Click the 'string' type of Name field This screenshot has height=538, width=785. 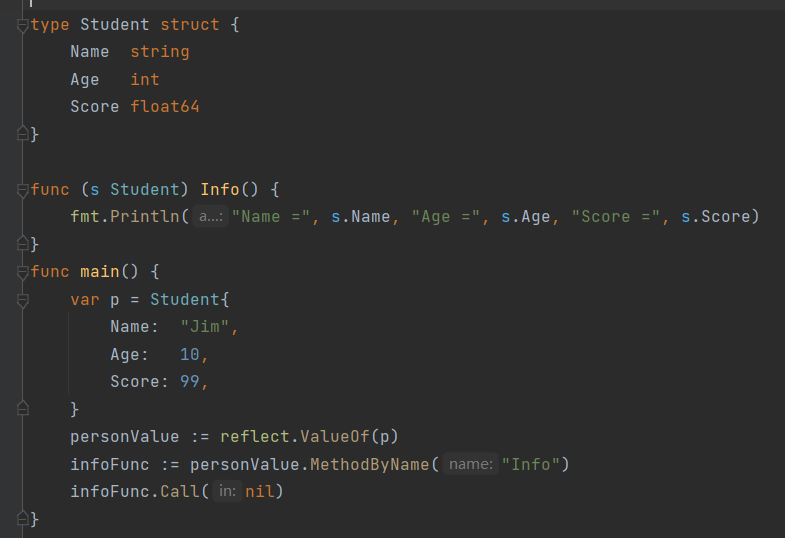tap(160, 52)
